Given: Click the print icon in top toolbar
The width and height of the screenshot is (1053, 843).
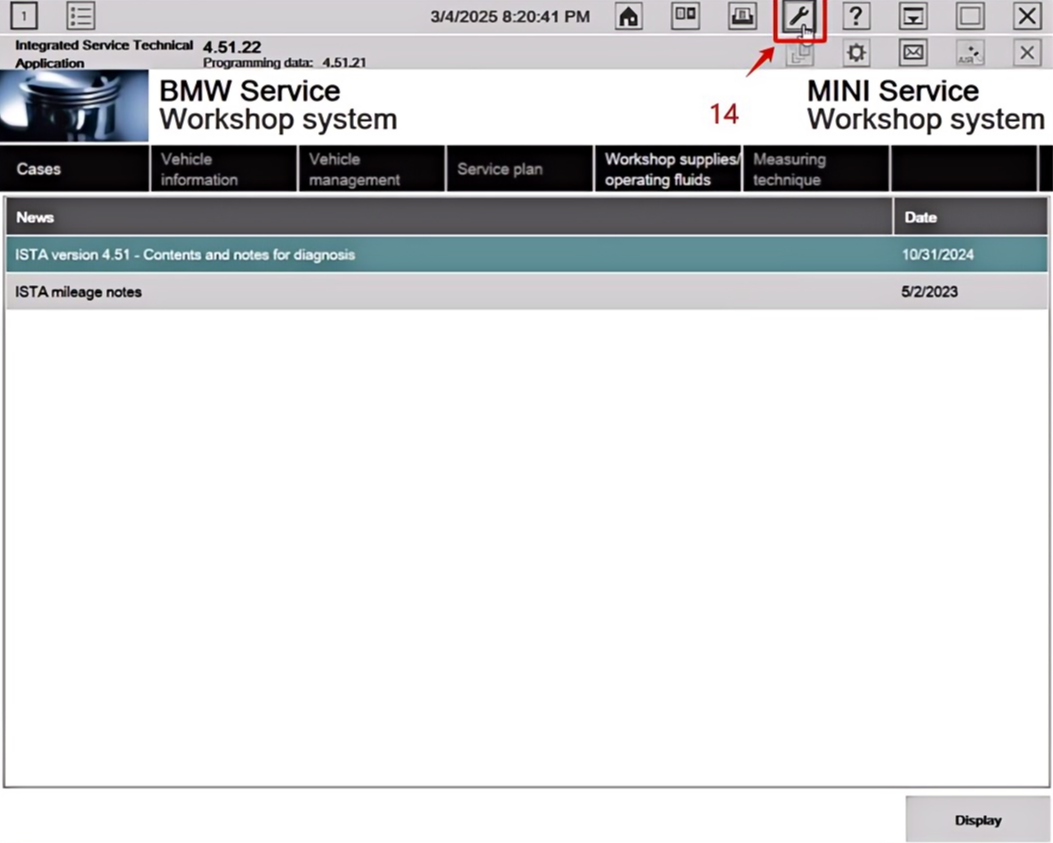Looking at the screenshot, I should pos(741,17).
